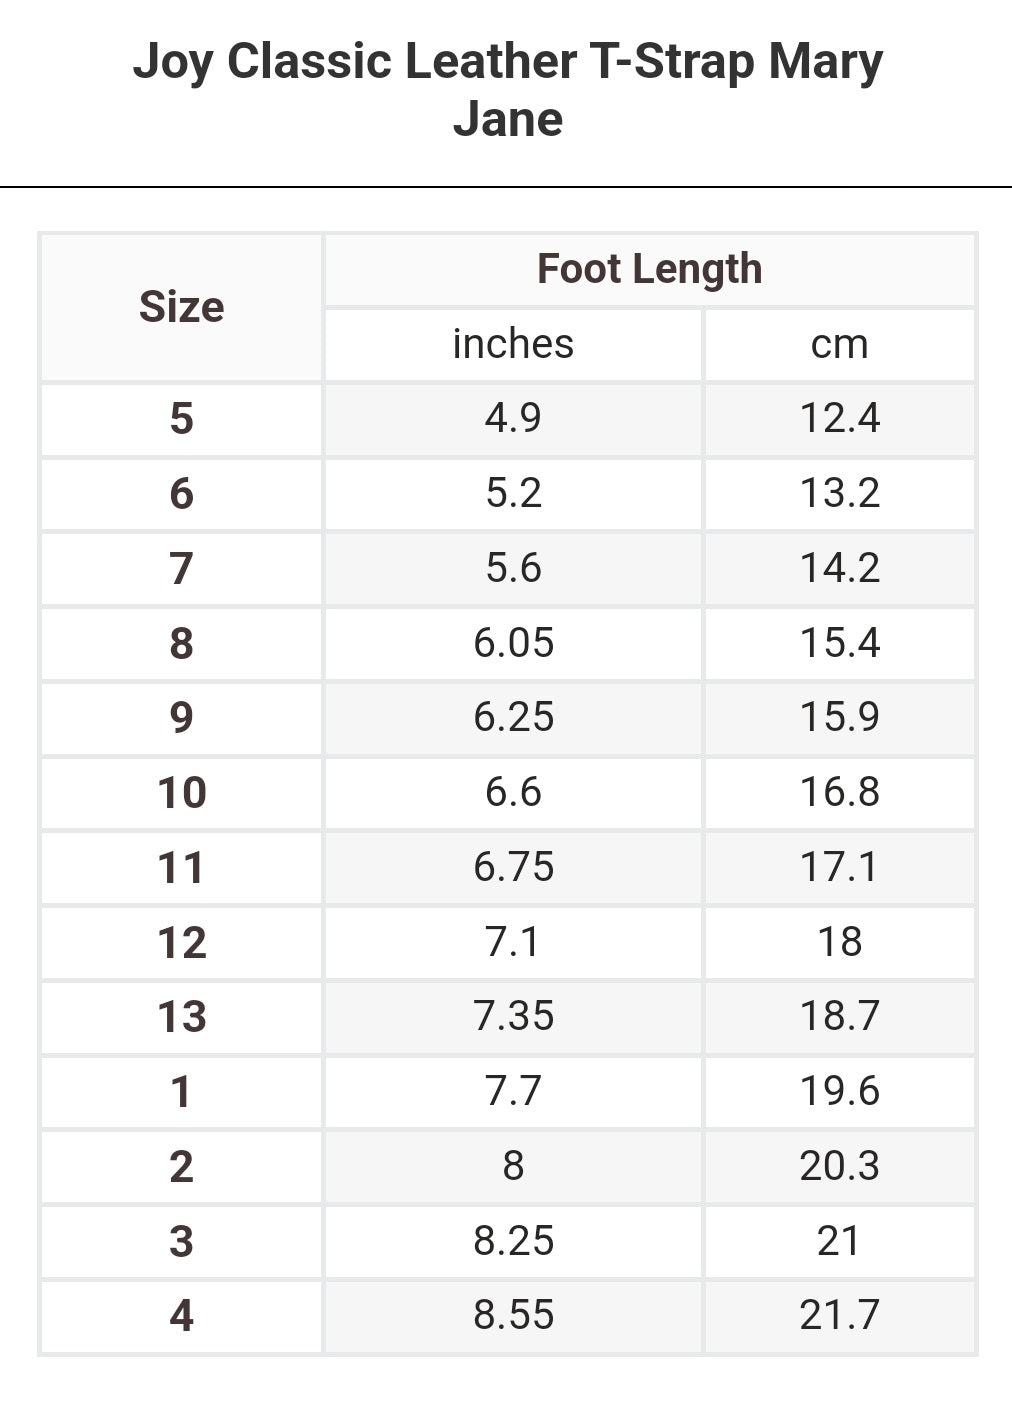Select the Size column header
Screen dimensions: 1012x1404
point(181,307)
